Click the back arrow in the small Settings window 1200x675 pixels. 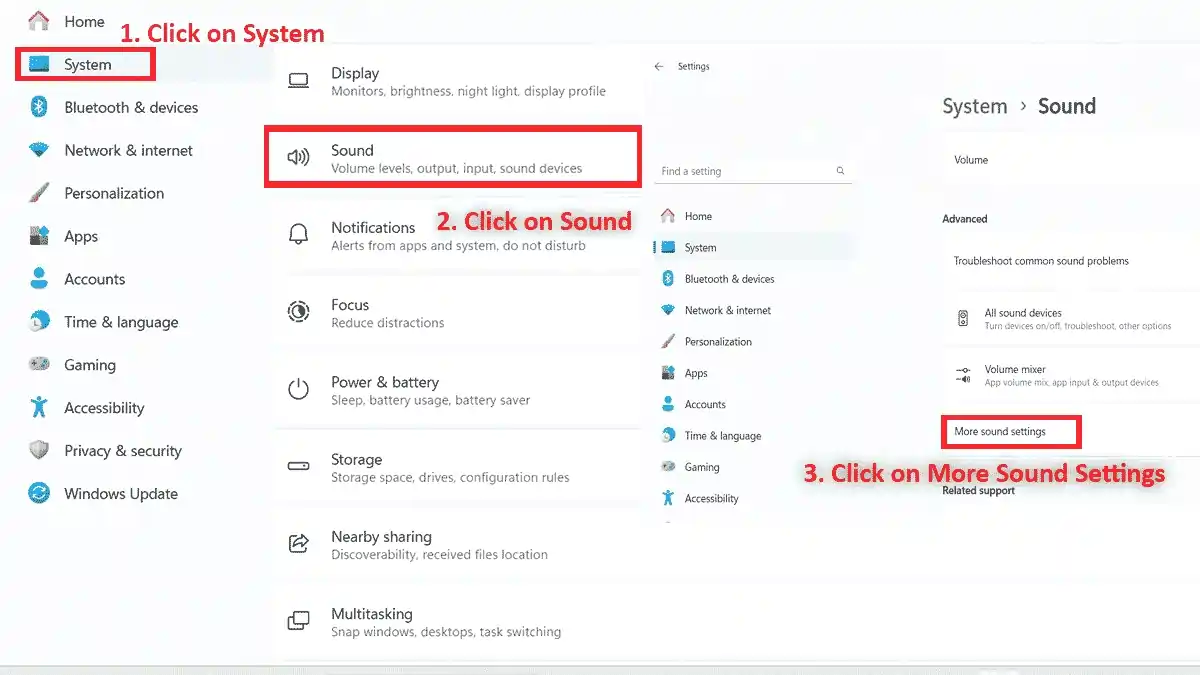tap(658, 66)
